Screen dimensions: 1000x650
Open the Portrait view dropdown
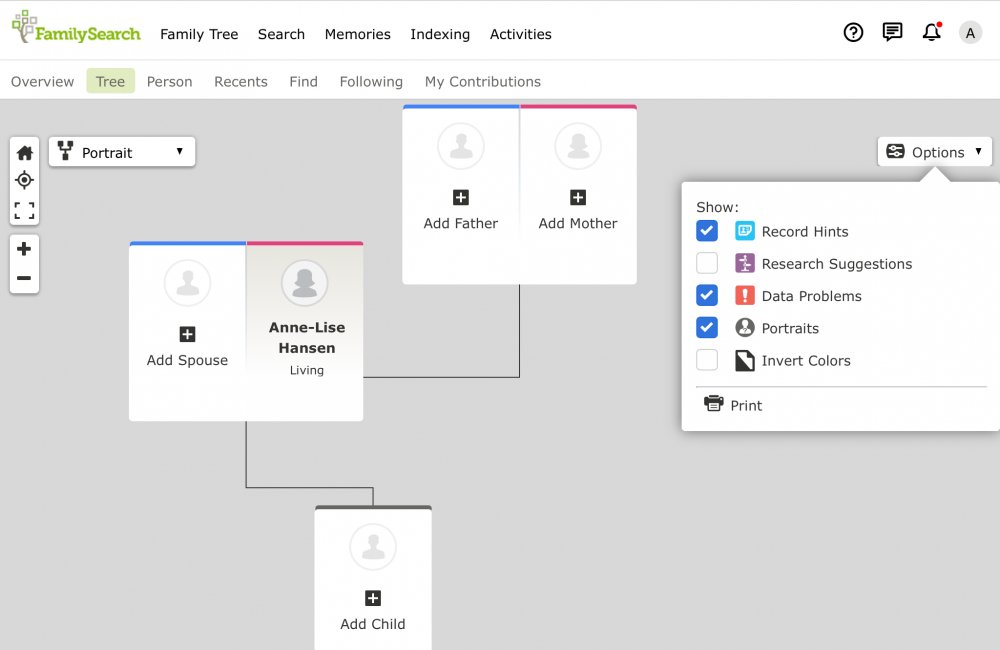click(x=122, y=152)
